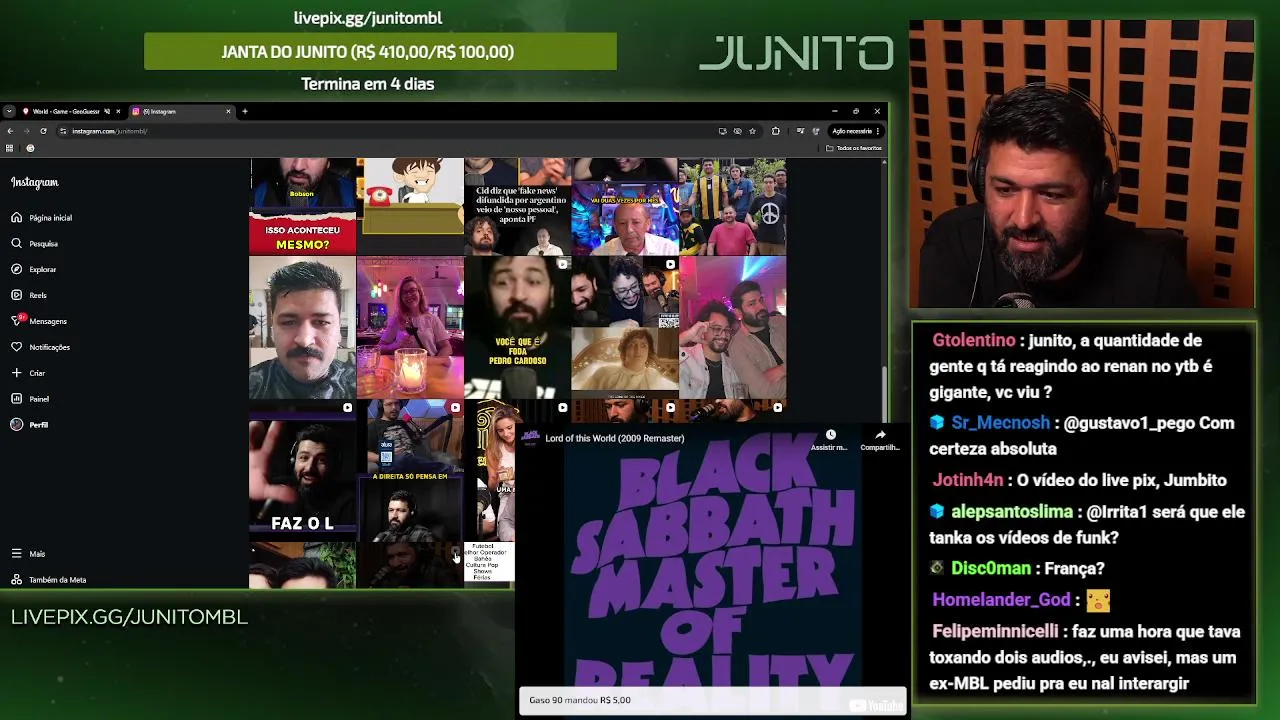Reload the Instagram page

click(x=43, y=131)
